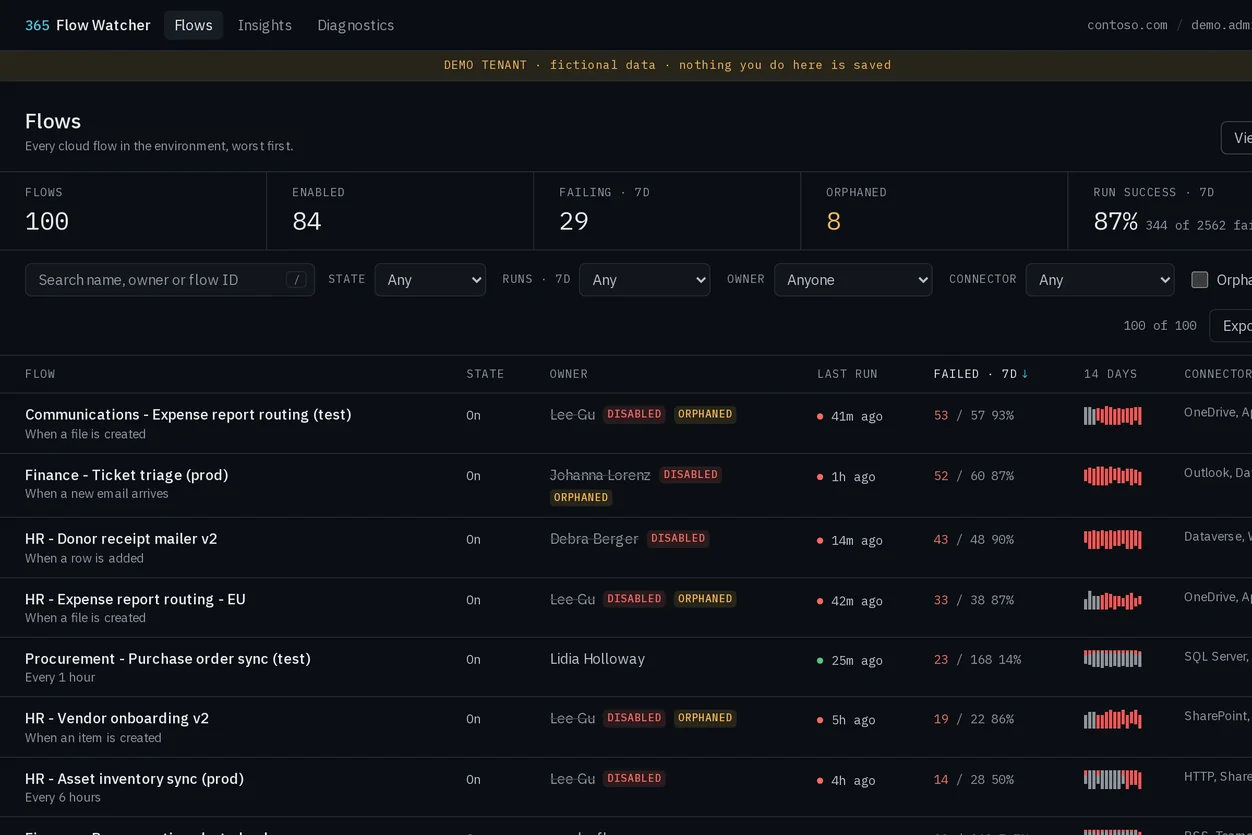
Task: Click owner name Debra Berger
Action: coord(594,539)
